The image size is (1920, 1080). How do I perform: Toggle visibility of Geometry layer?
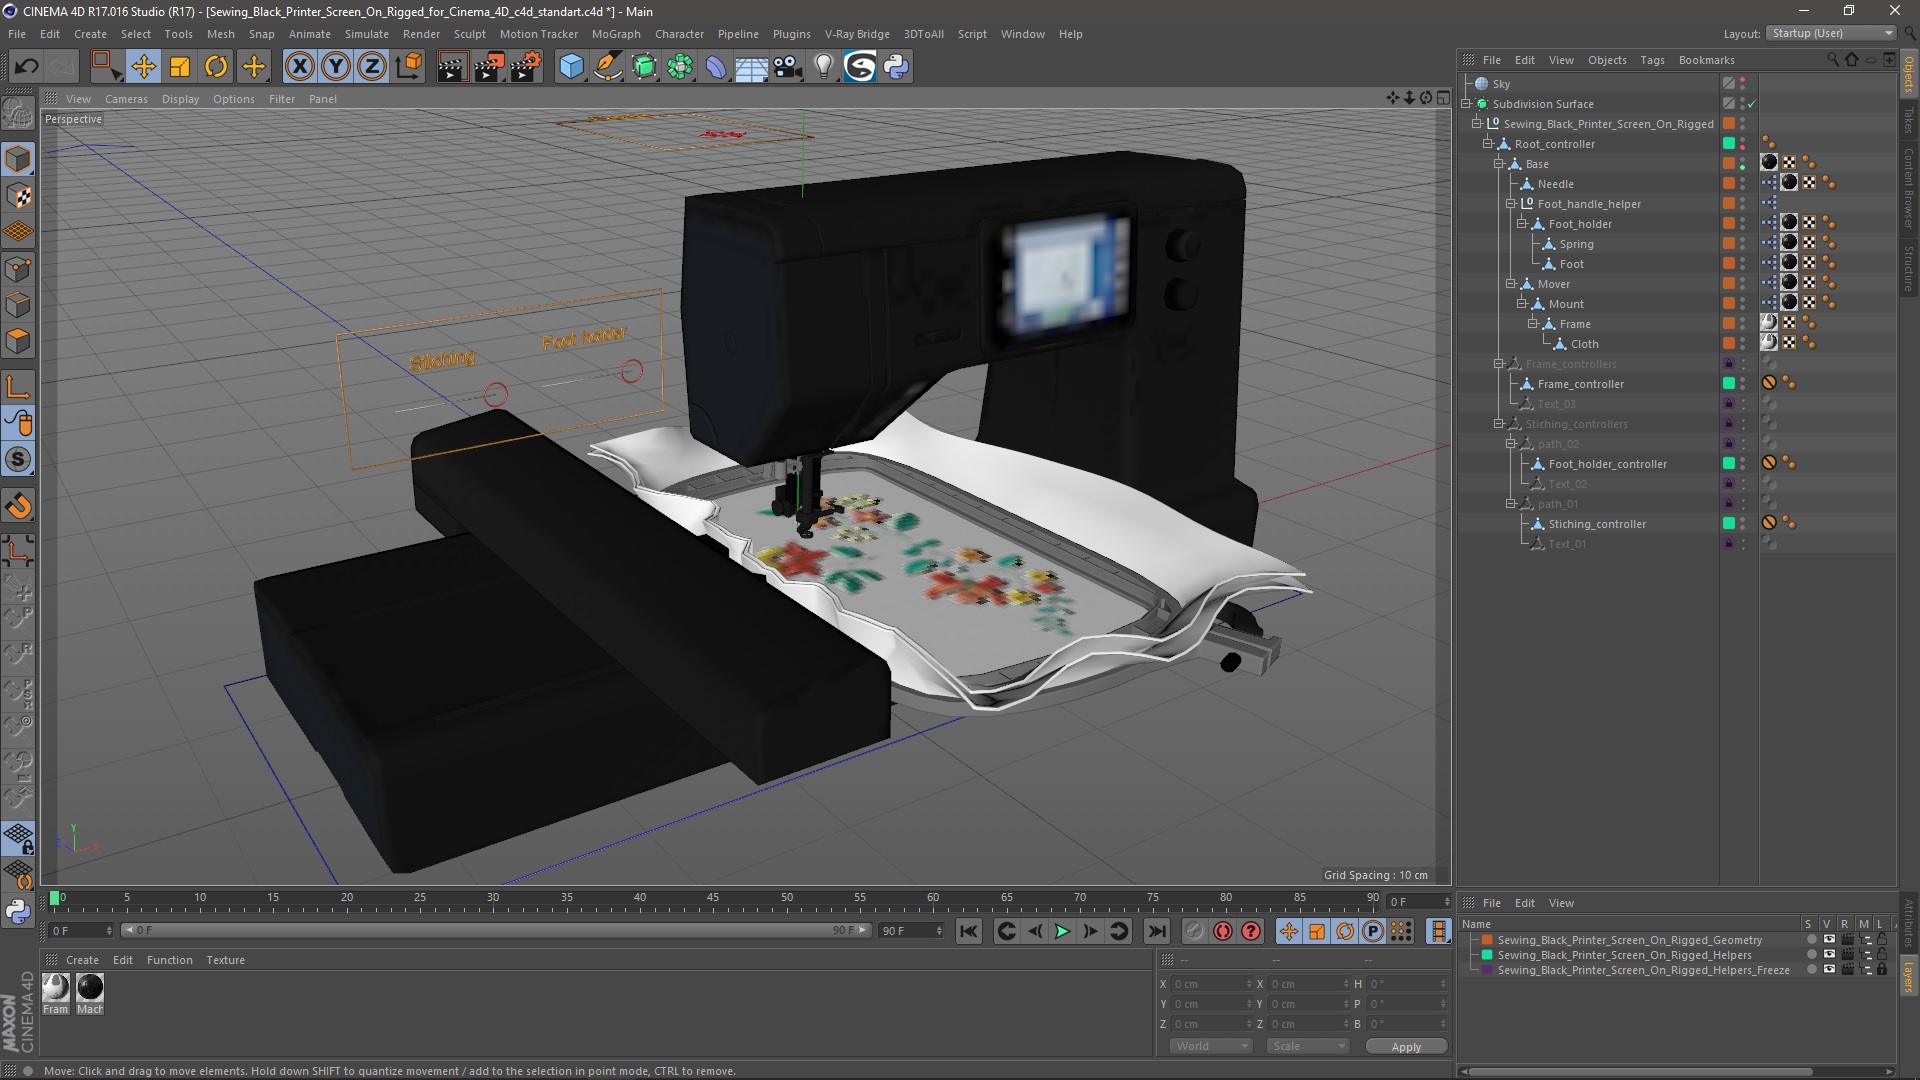click(x=1829, y=940)
